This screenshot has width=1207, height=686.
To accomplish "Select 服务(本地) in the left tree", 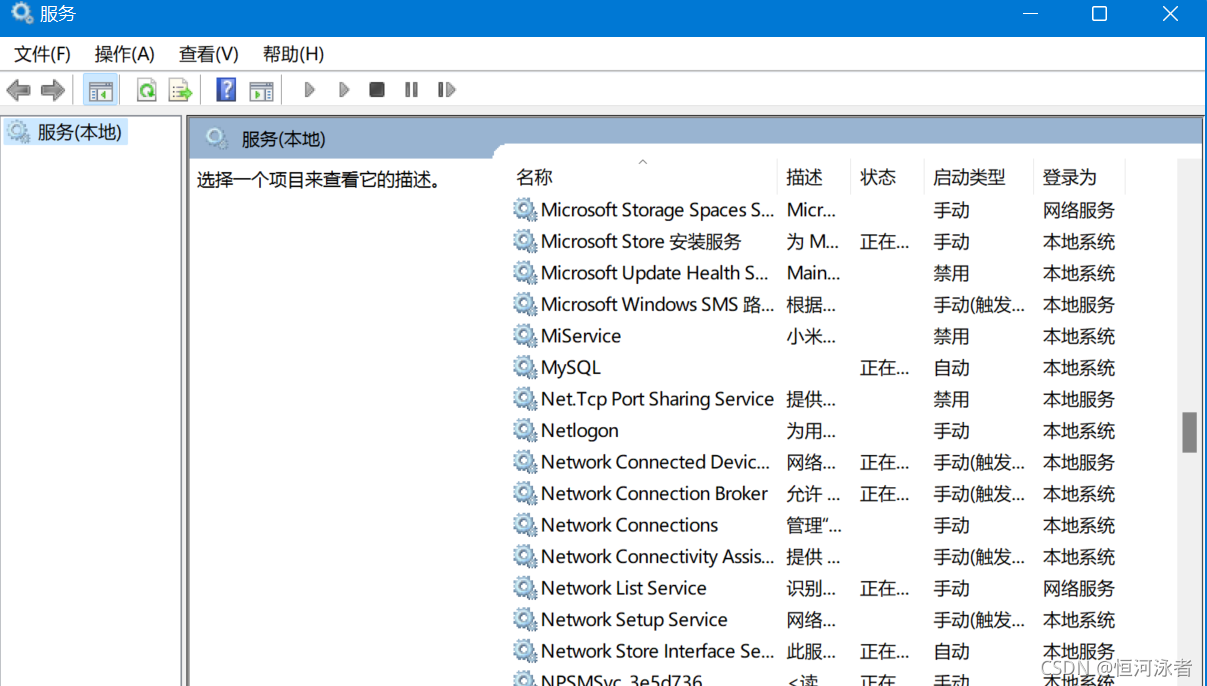I will click(79, 132).
